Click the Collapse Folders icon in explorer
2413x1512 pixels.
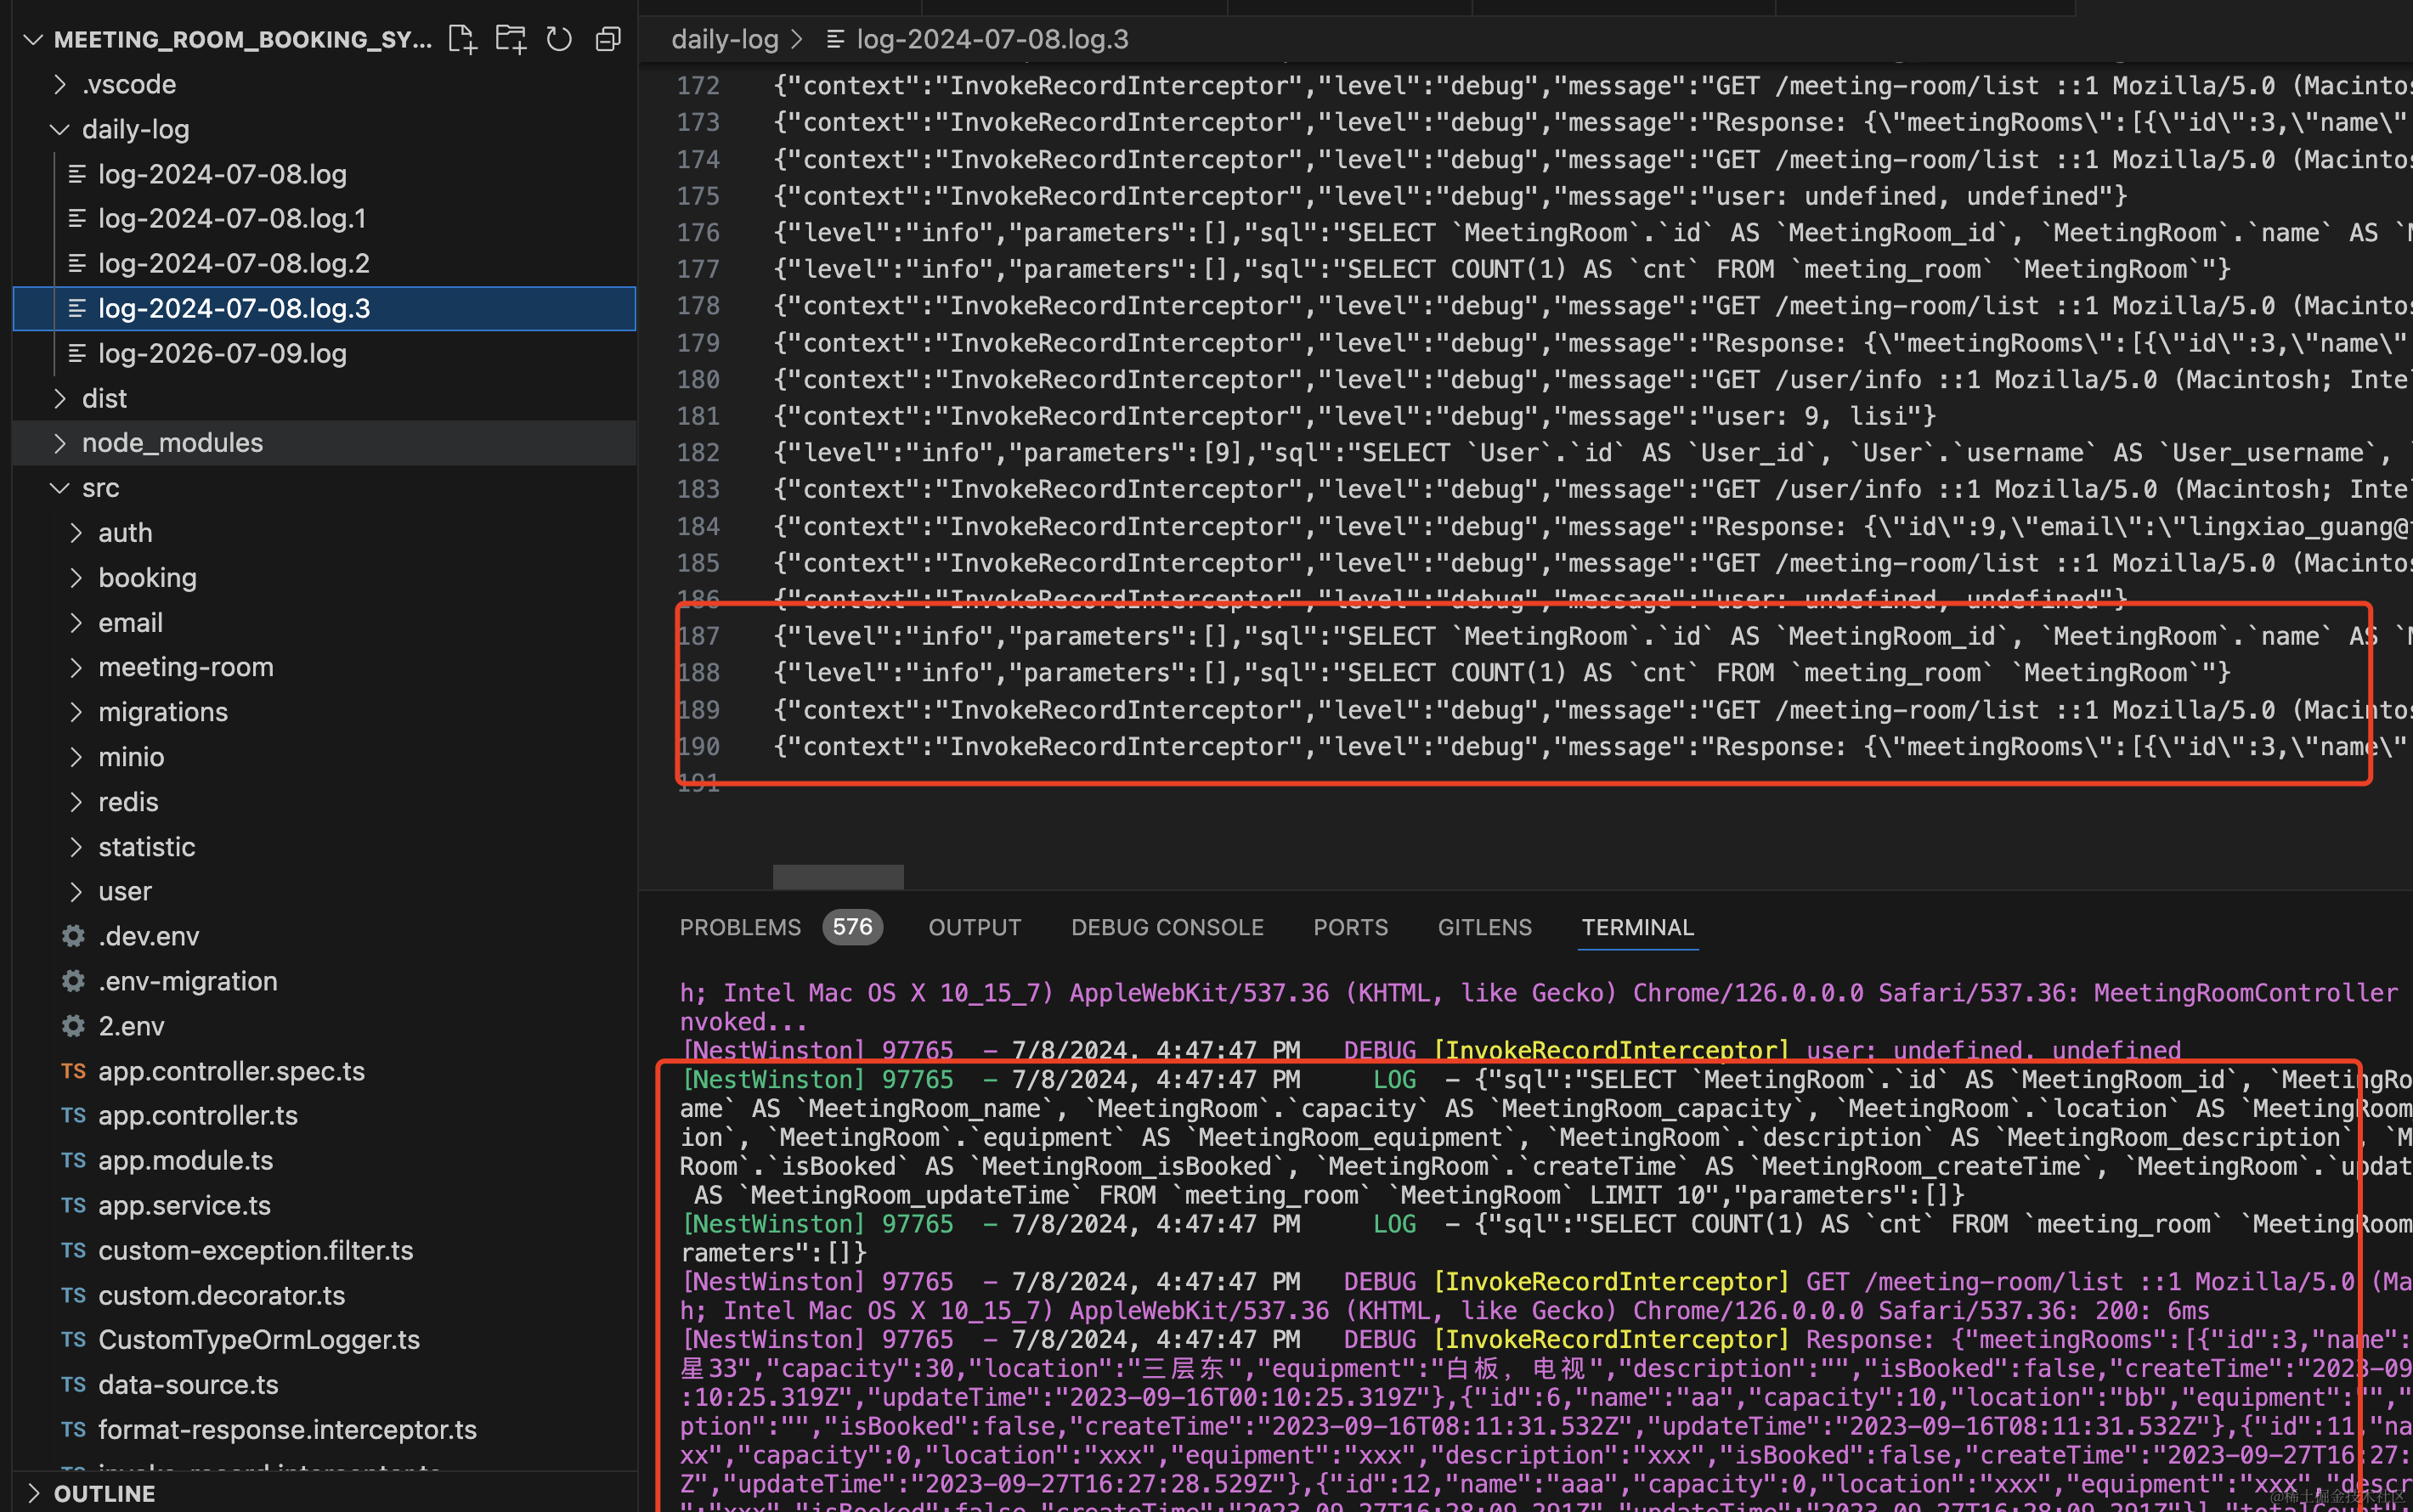coord(608,39)
